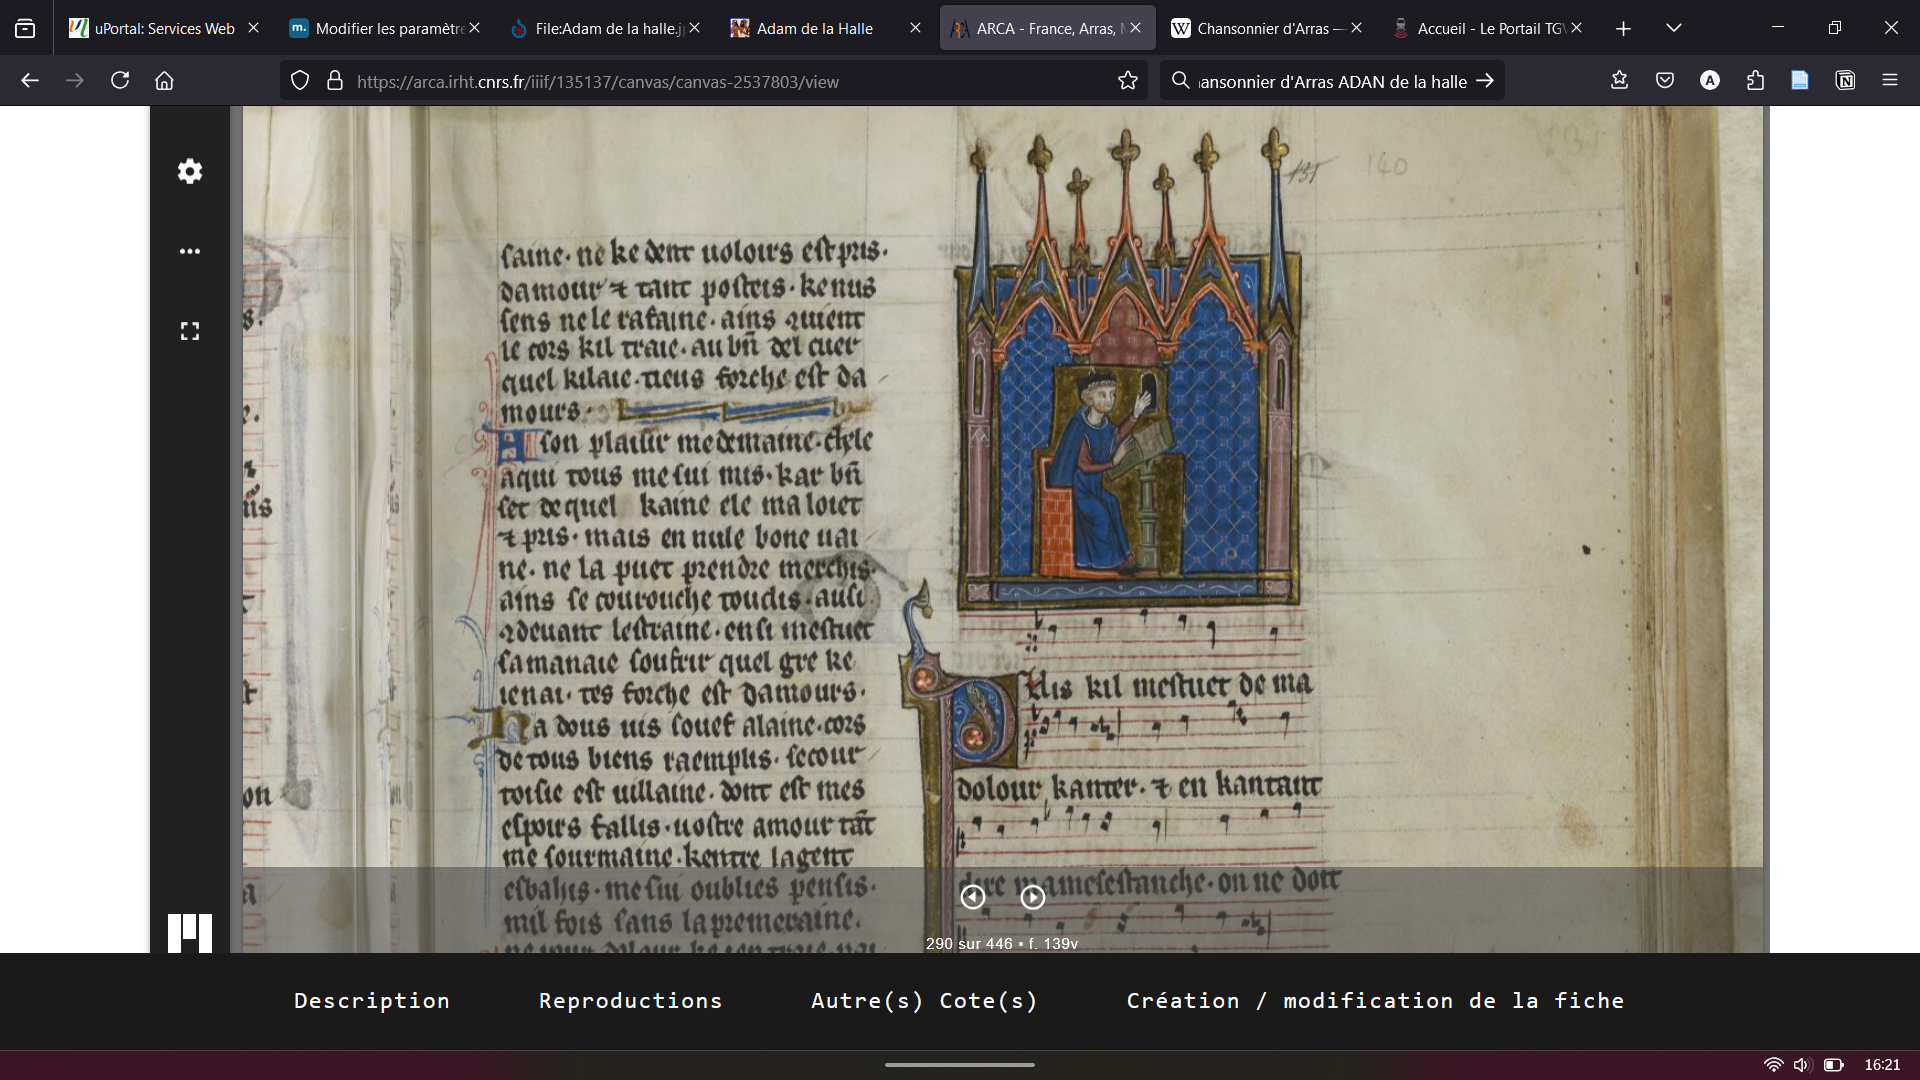Open the system volume speaker icon

tap(1802, 1065)
